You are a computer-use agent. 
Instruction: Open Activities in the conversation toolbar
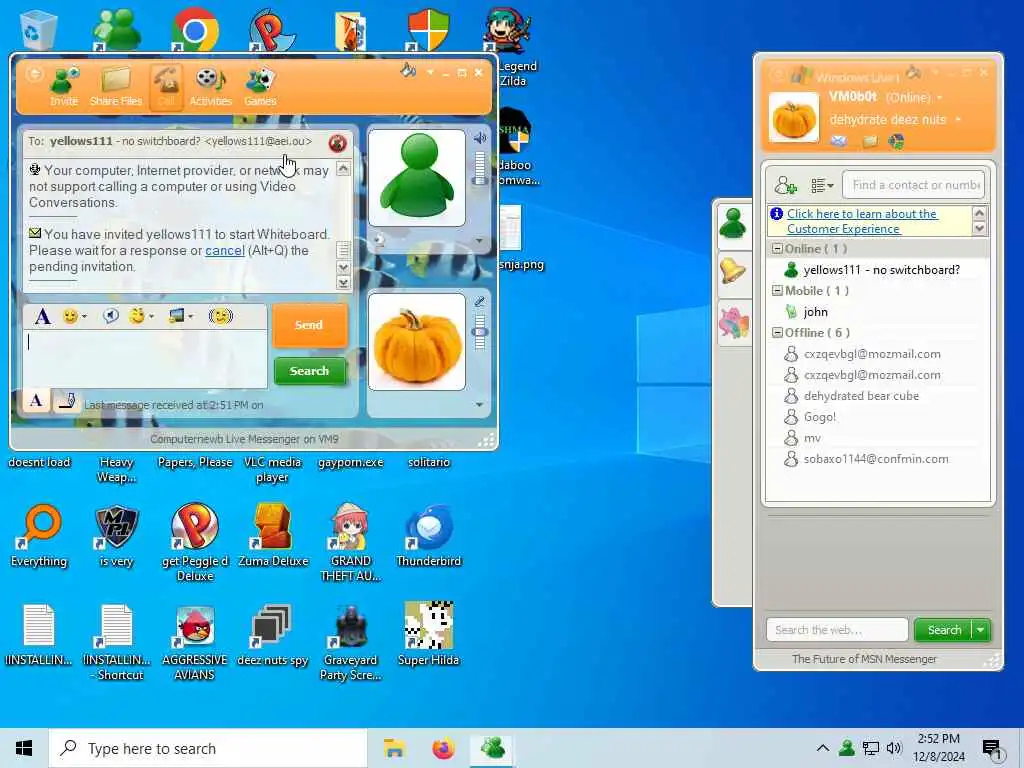(x=210, y=86)
